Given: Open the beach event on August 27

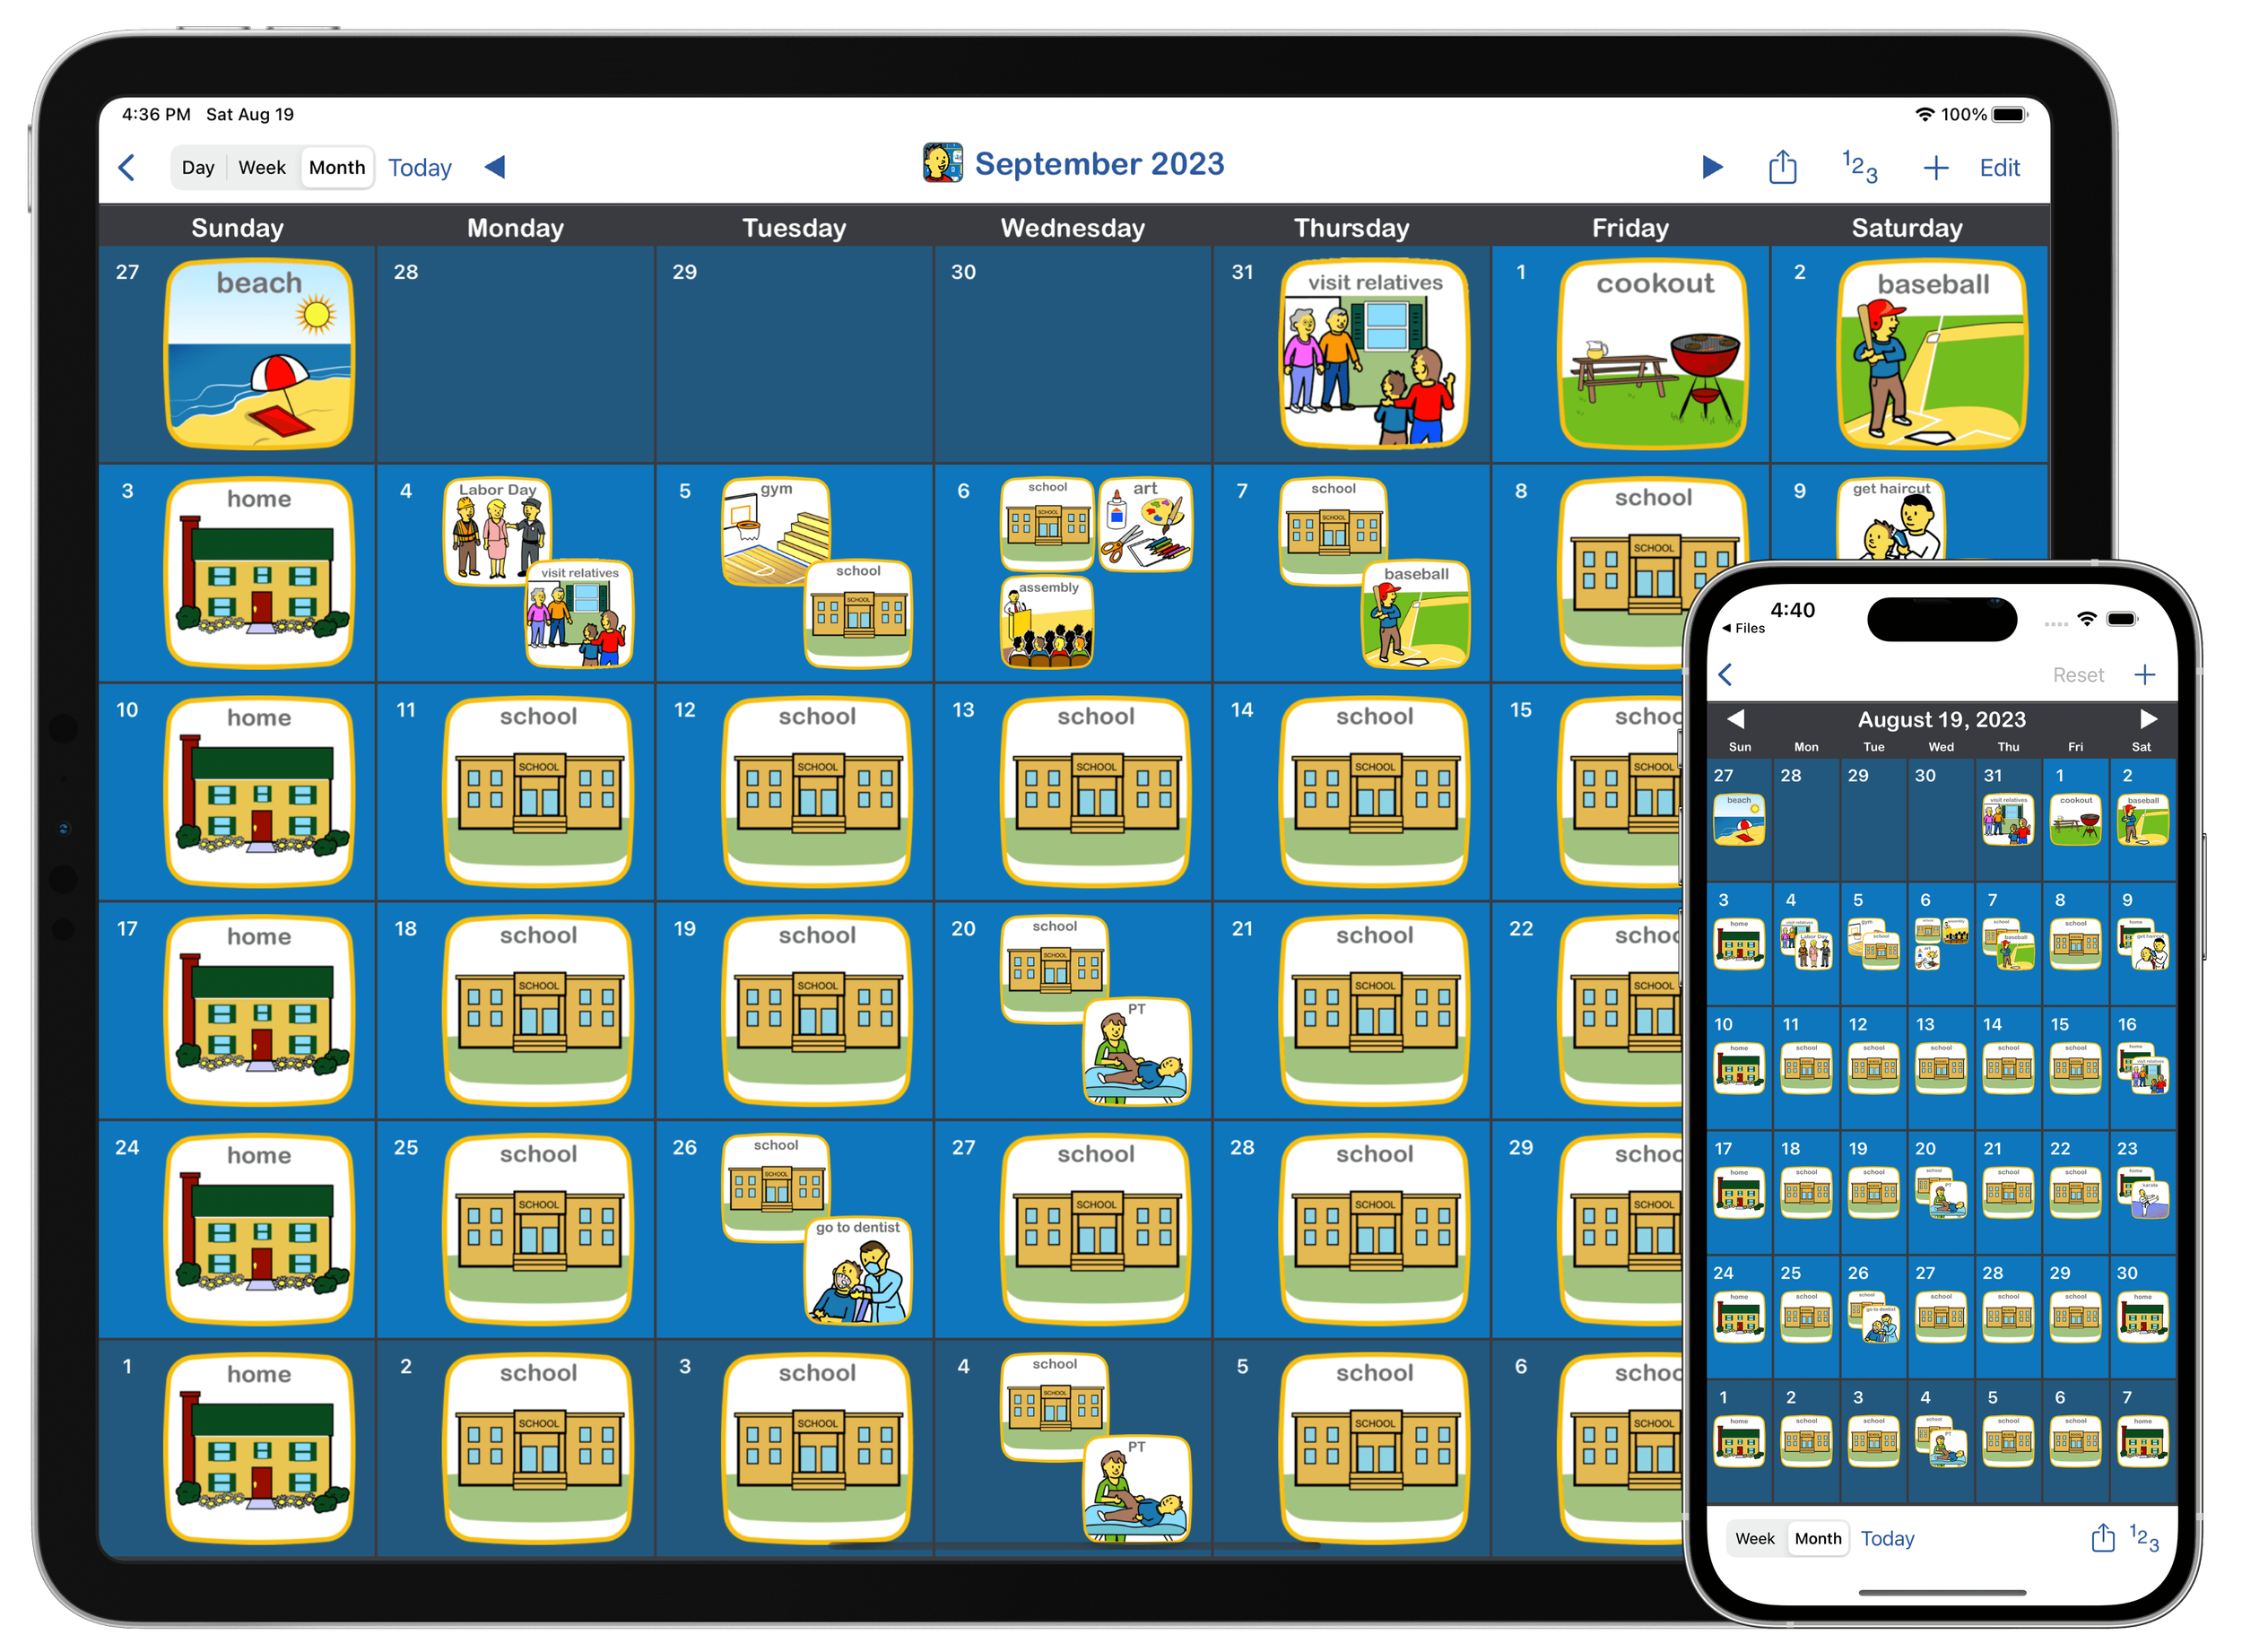Looking at the screenshot, I should [259, 355].
